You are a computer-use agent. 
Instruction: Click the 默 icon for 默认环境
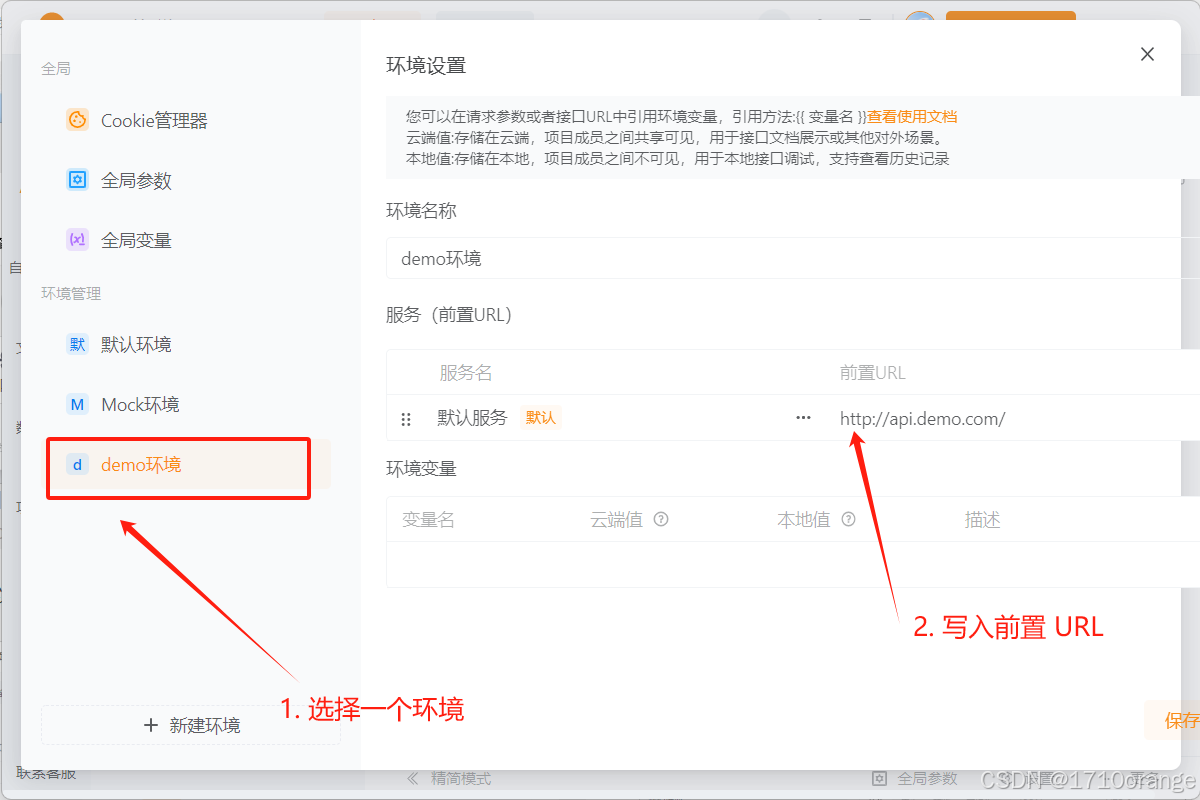[77, 344]
